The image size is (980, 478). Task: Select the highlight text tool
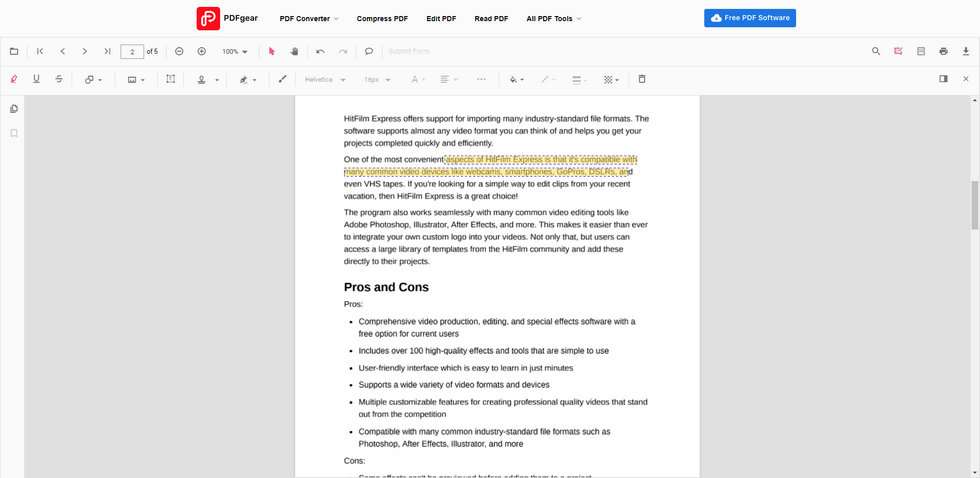point(14,79)
